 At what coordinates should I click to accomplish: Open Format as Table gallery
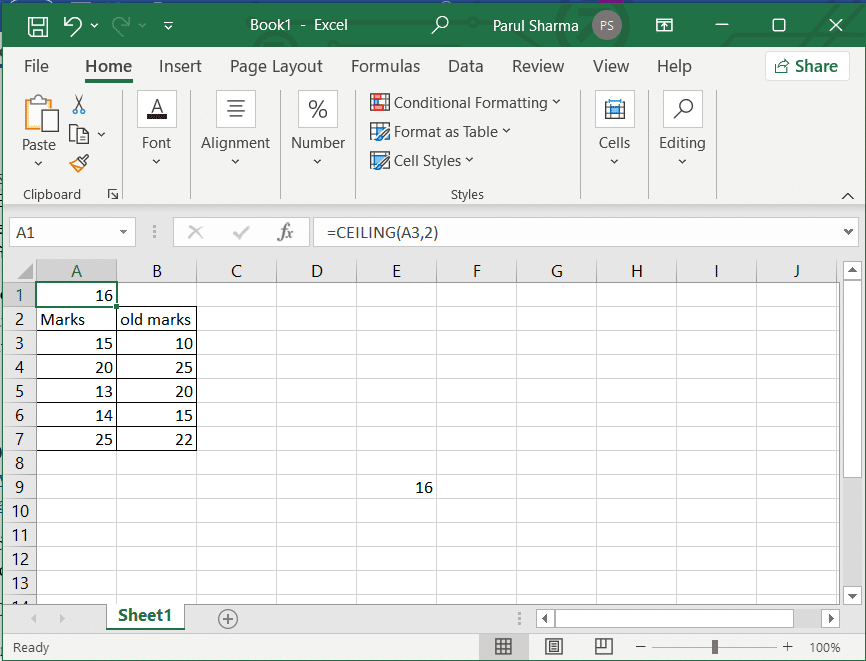[440, 132]
